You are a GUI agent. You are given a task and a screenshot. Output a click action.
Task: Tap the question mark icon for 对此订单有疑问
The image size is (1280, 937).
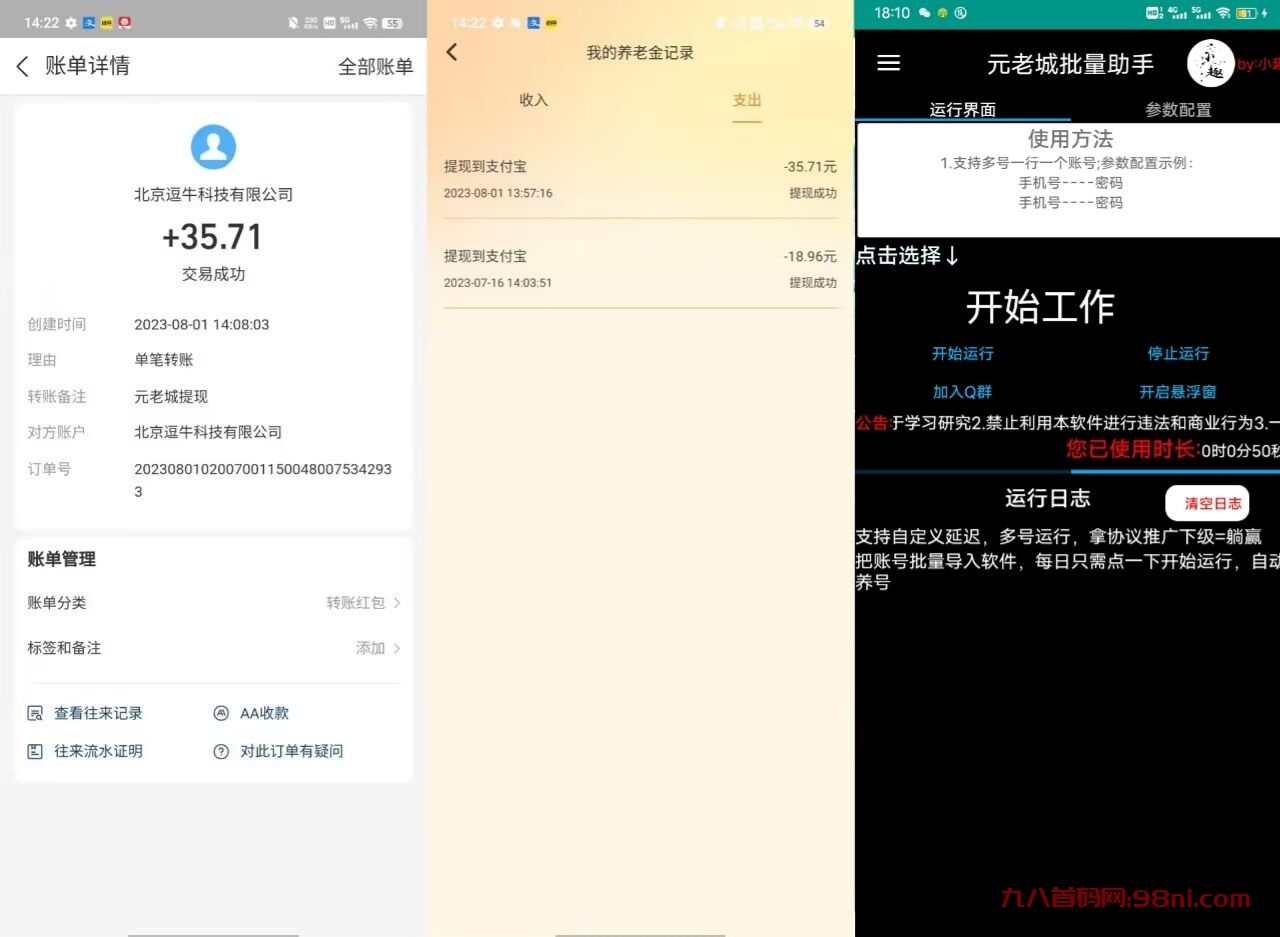click(x=221, y=751)
